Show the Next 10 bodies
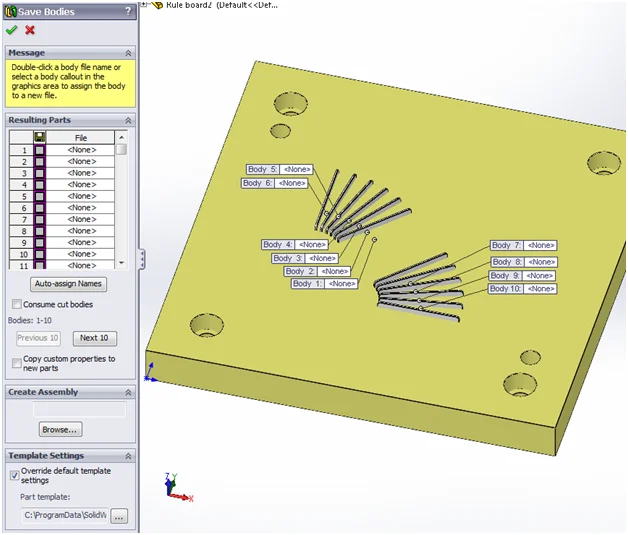This screenshot has width=628, height=535. click(95, 338)
